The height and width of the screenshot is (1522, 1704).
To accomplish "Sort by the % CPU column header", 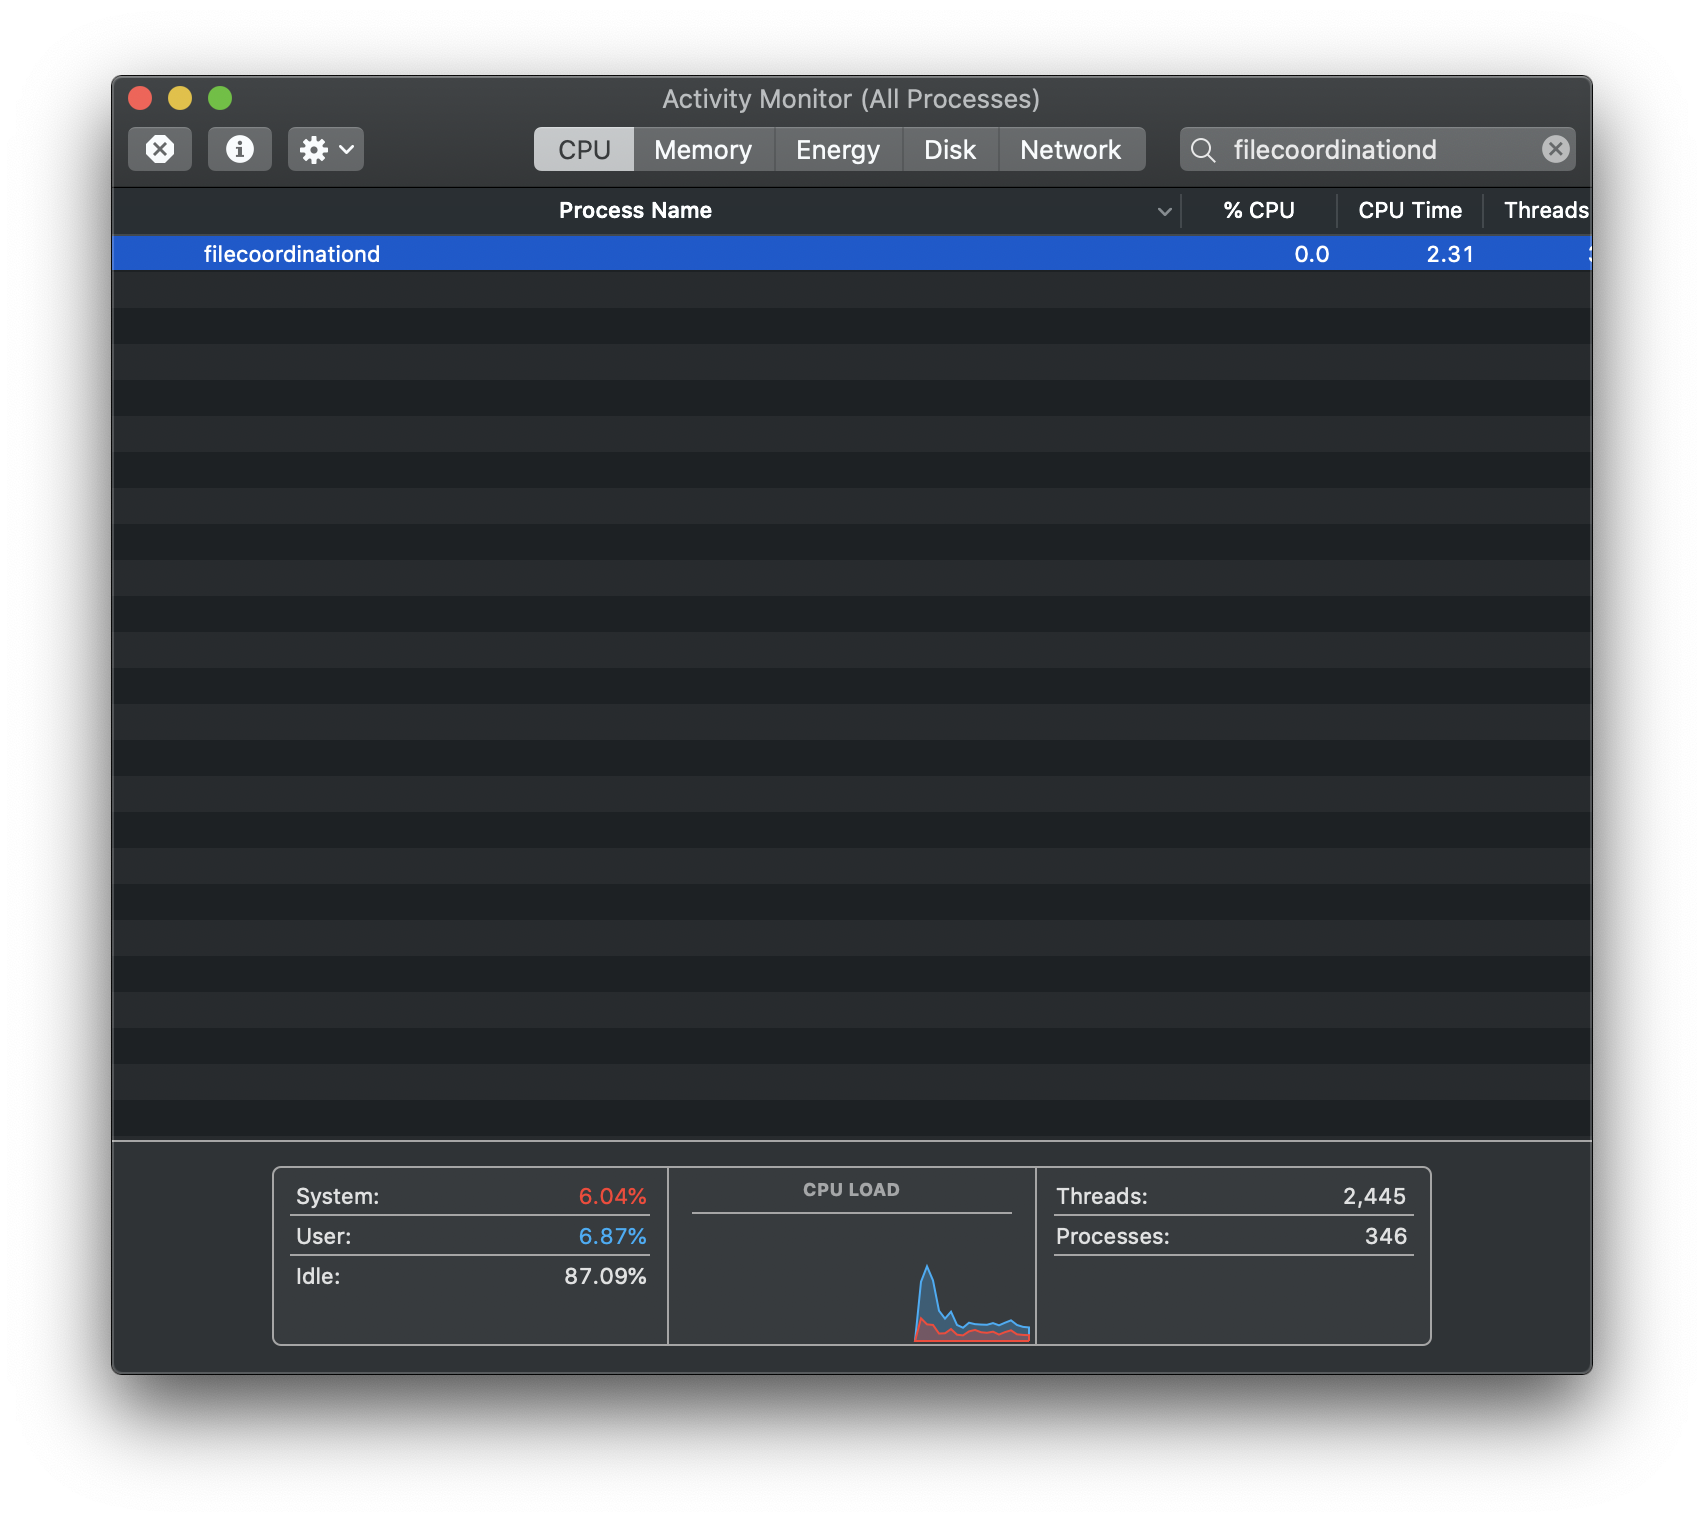I will 1259,210.
